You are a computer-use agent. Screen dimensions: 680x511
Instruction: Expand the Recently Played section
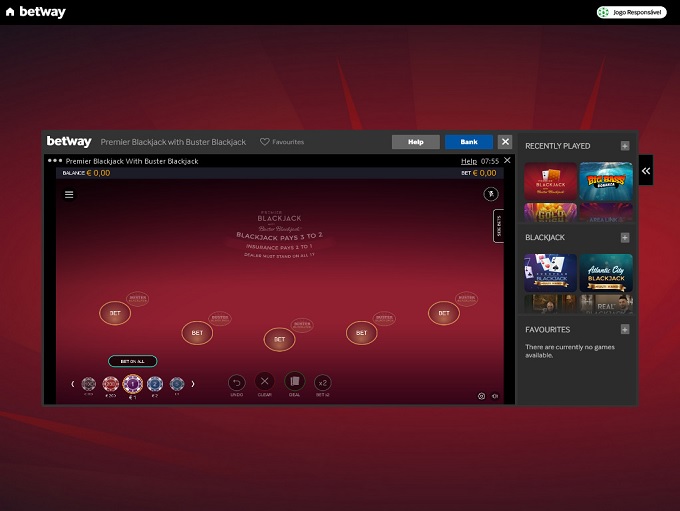tap(625, 146)
